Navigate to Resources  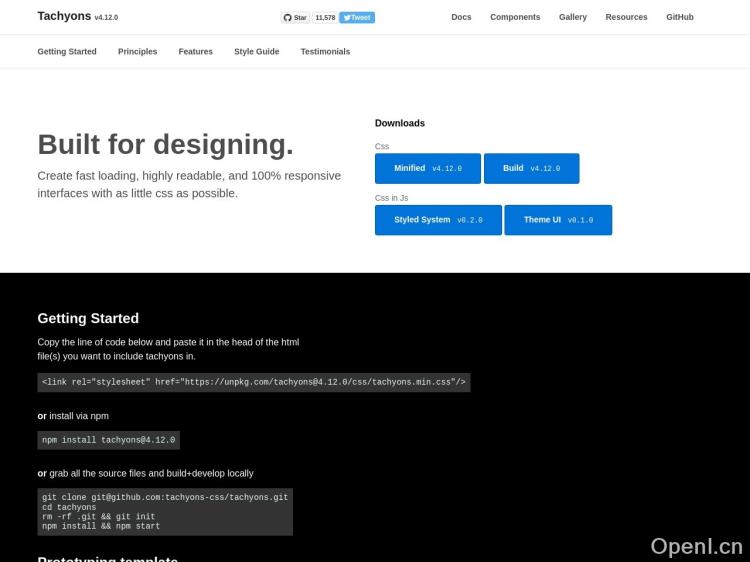point(626,17)
